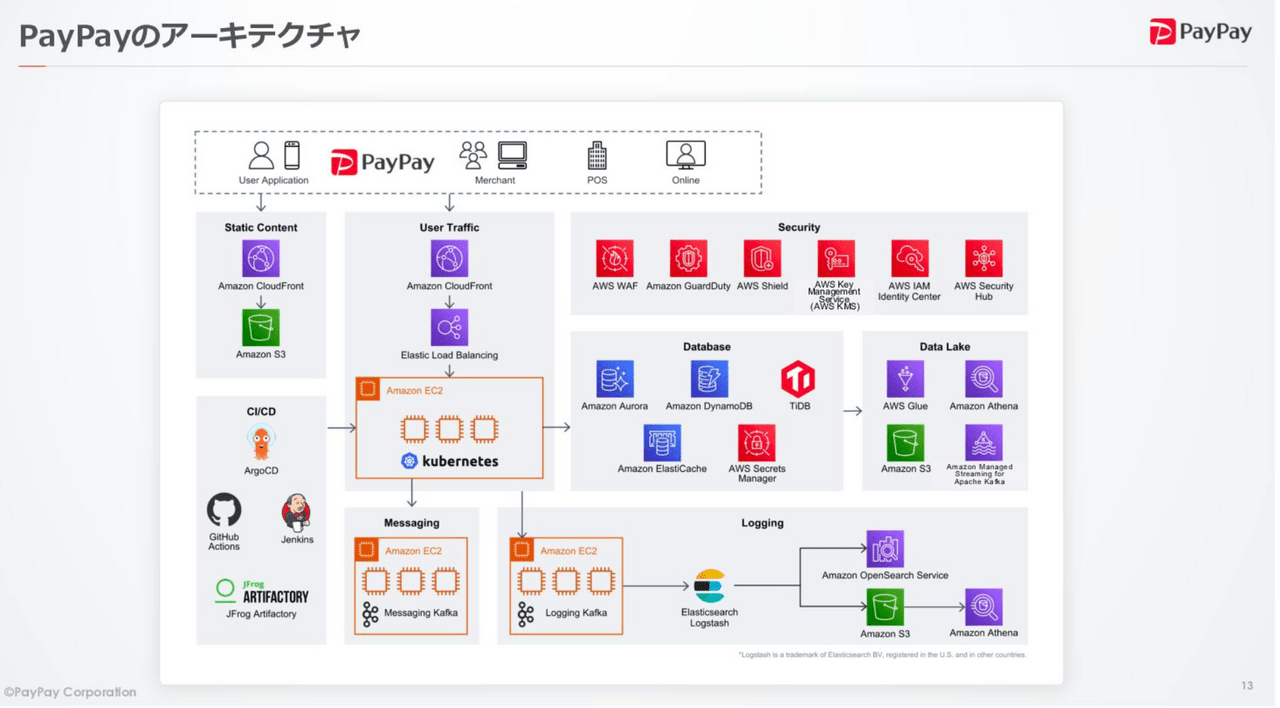Select the GitHub Actions Octocat icon

(224, 510)
